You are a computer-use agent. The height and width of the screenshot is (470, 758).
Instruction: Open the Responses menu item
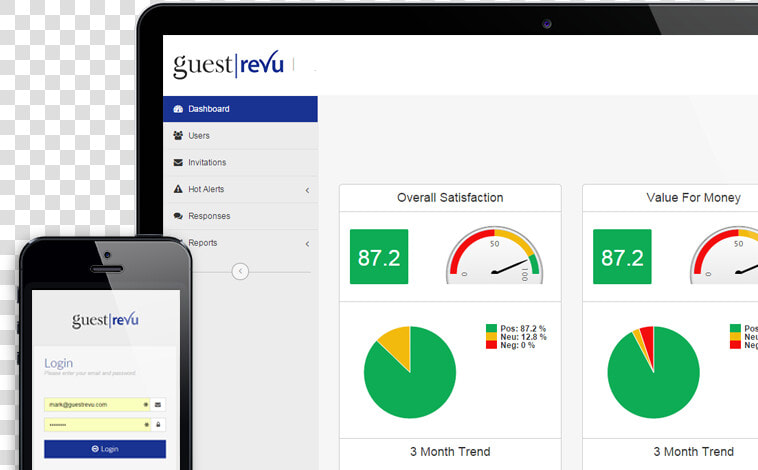(x=240, y=216)
